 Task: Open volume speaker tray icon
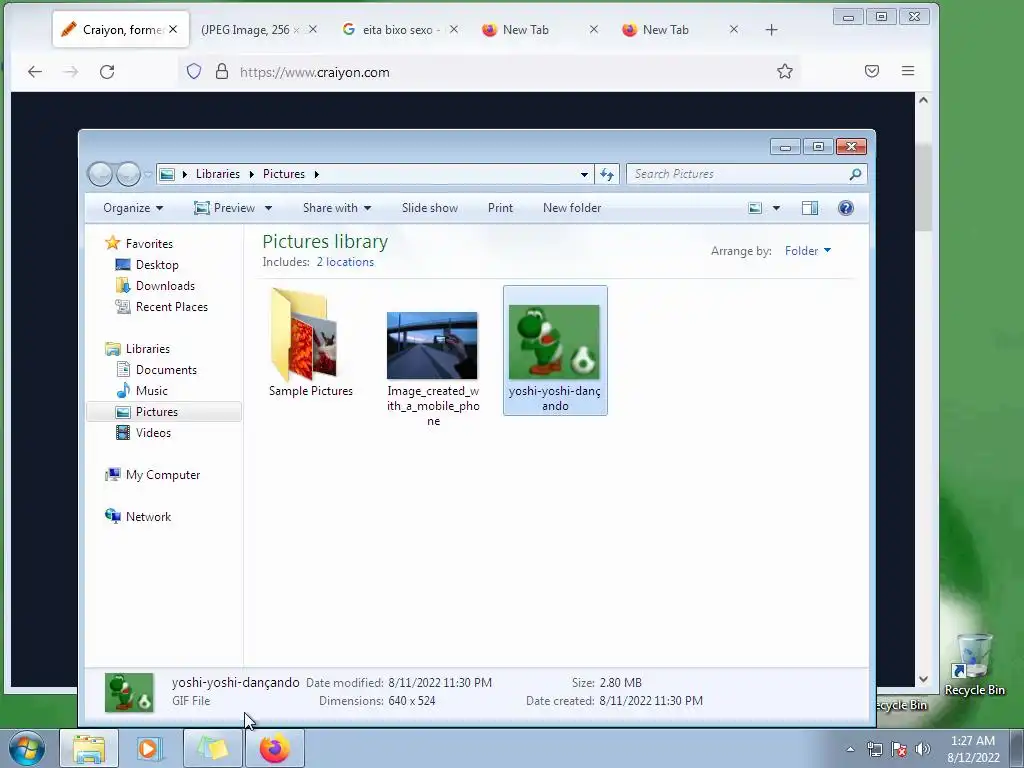(923, 749)
